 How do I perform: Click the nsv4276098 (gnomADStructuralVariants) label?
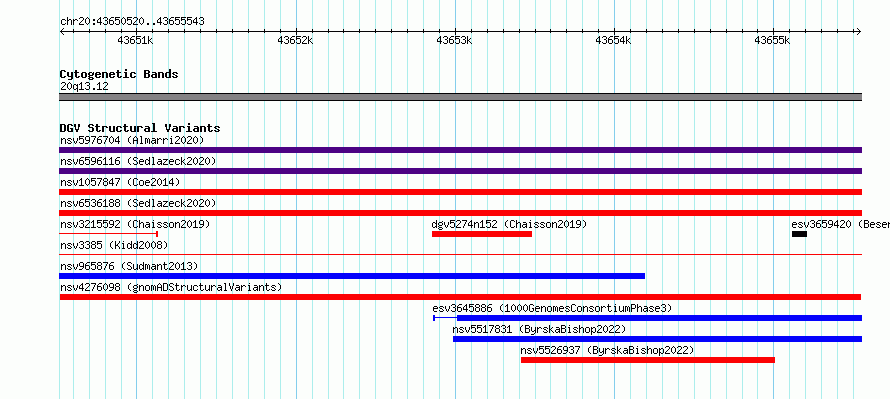[171, 287]
